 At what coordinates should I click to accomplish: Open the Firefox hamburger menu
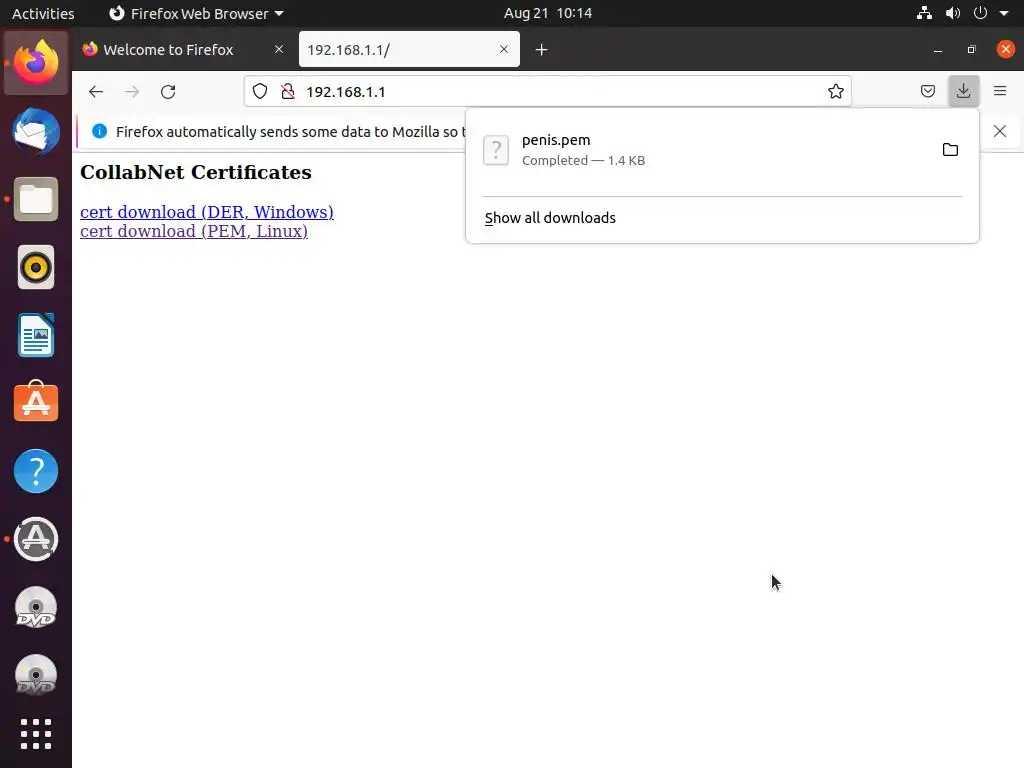[1000, 91]
